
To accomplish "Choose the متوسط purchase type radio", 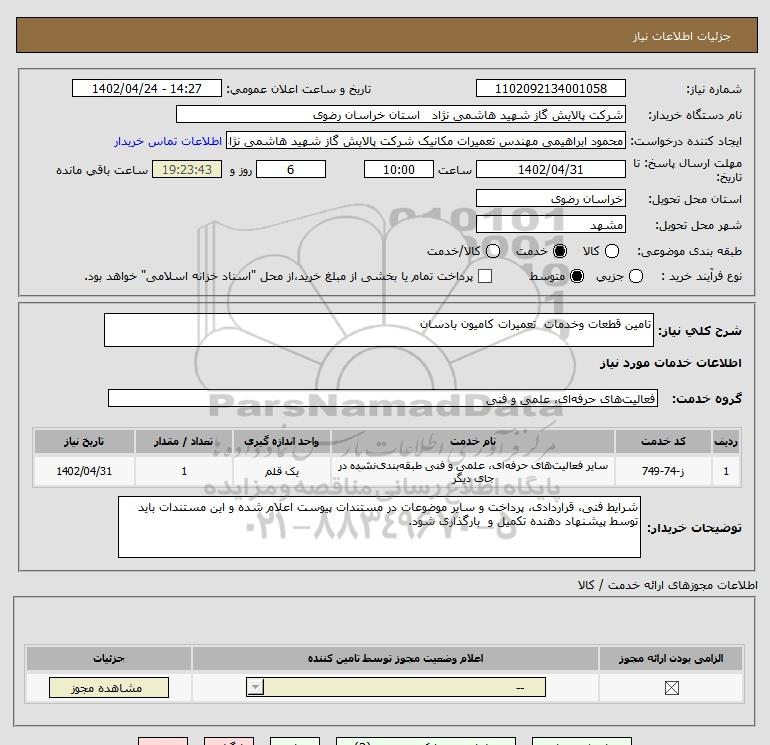I will [x=577, y=276].
